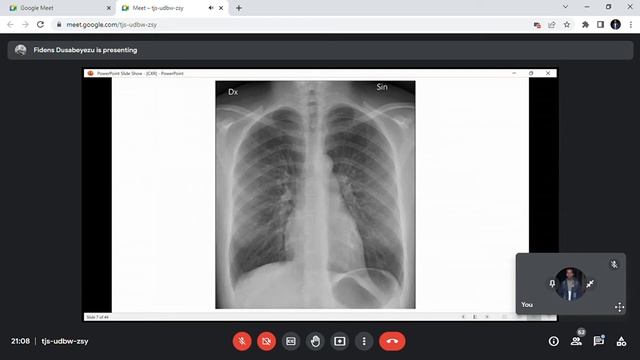
Task: Click the PowerPoint Slide Show title text
Action: coord(140,73)
